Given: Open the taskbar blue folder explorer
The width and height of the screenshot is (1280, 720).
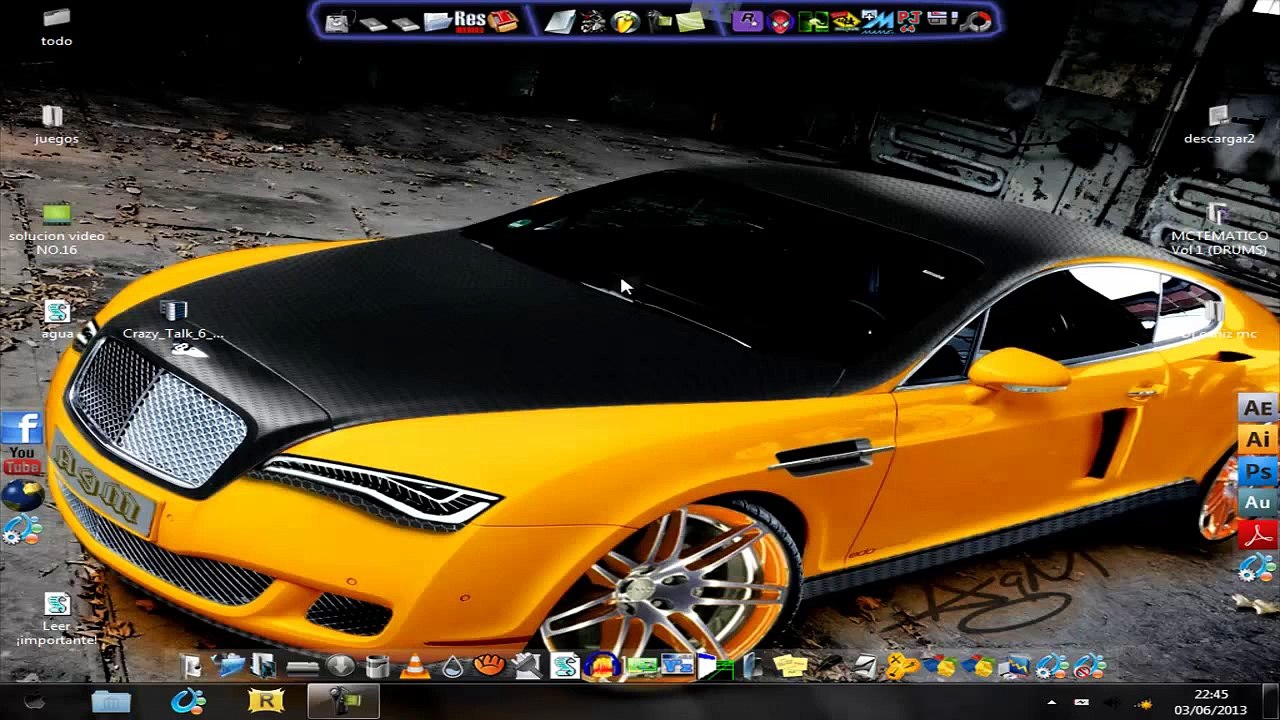Looking at the screenshot, I should [x=111, y=702].
